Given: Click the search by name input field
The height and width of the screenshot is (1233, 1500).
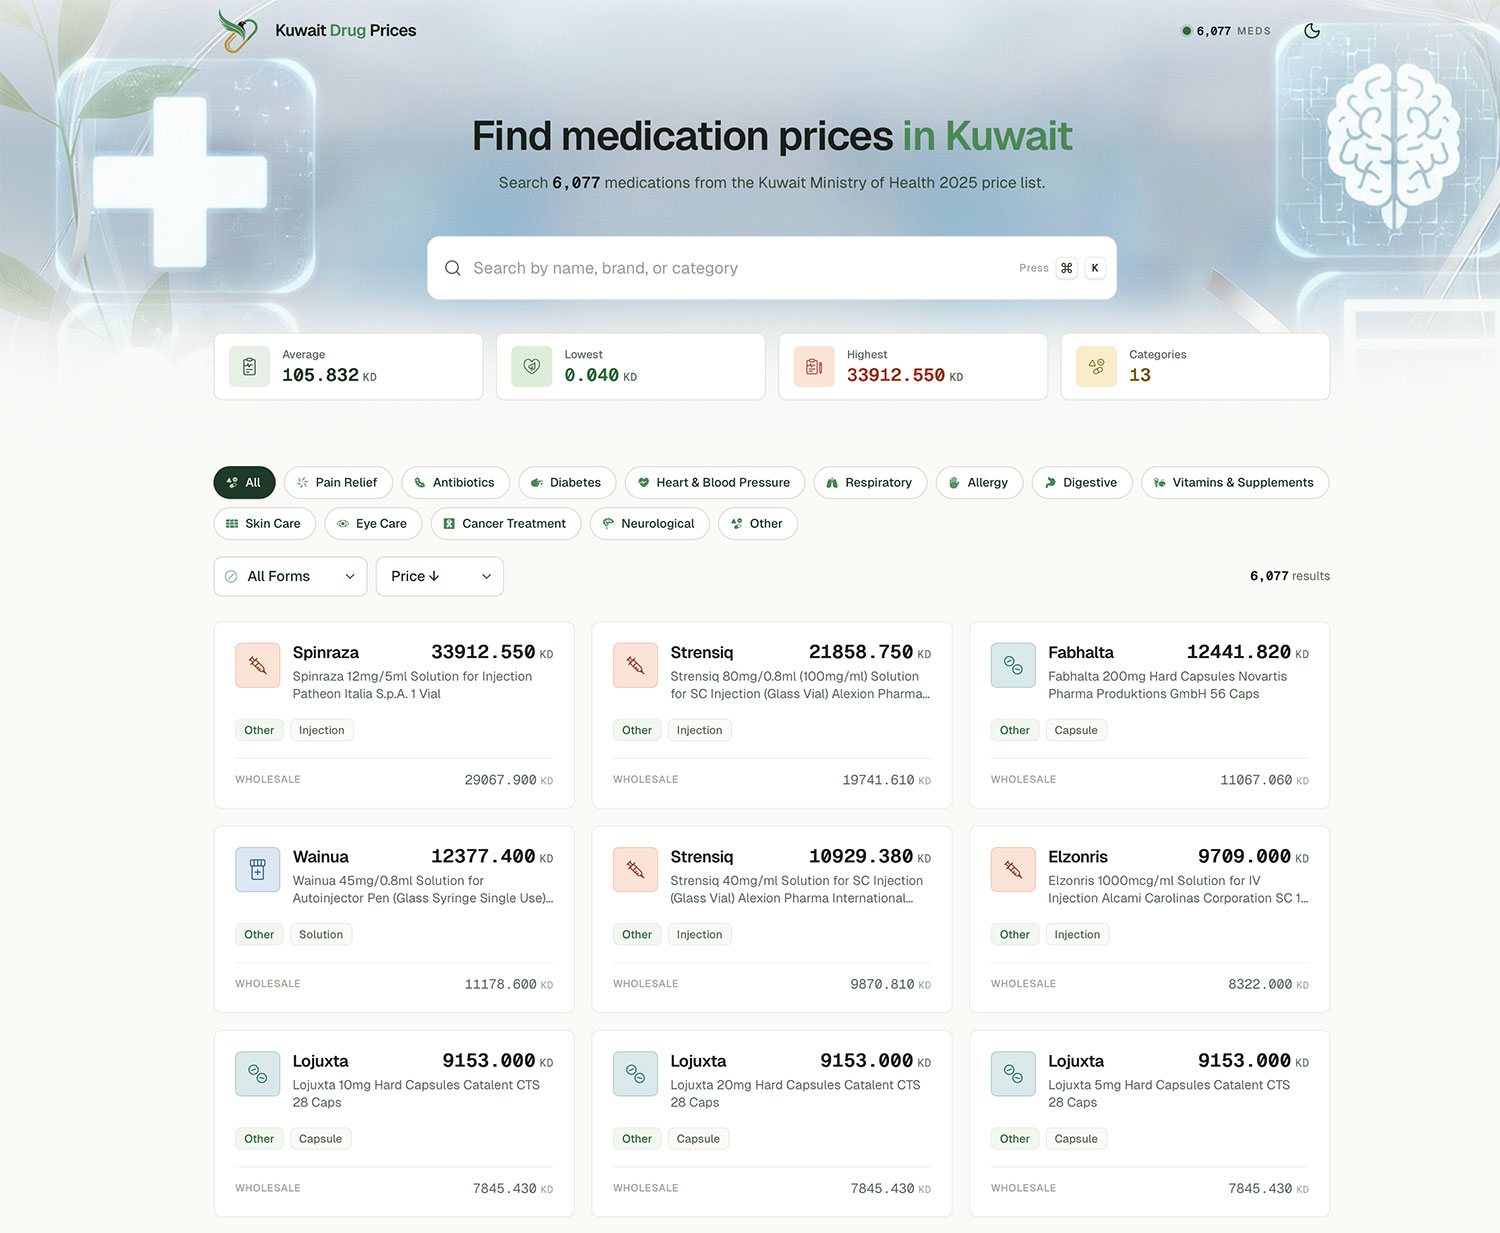Looking at the screenshot, I should (740, 268).
